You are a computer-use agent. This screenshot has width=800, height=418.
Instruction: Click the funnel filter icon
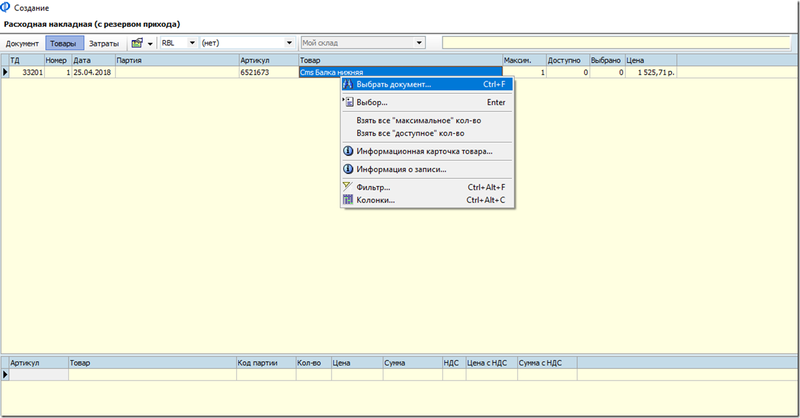(348, 186)
